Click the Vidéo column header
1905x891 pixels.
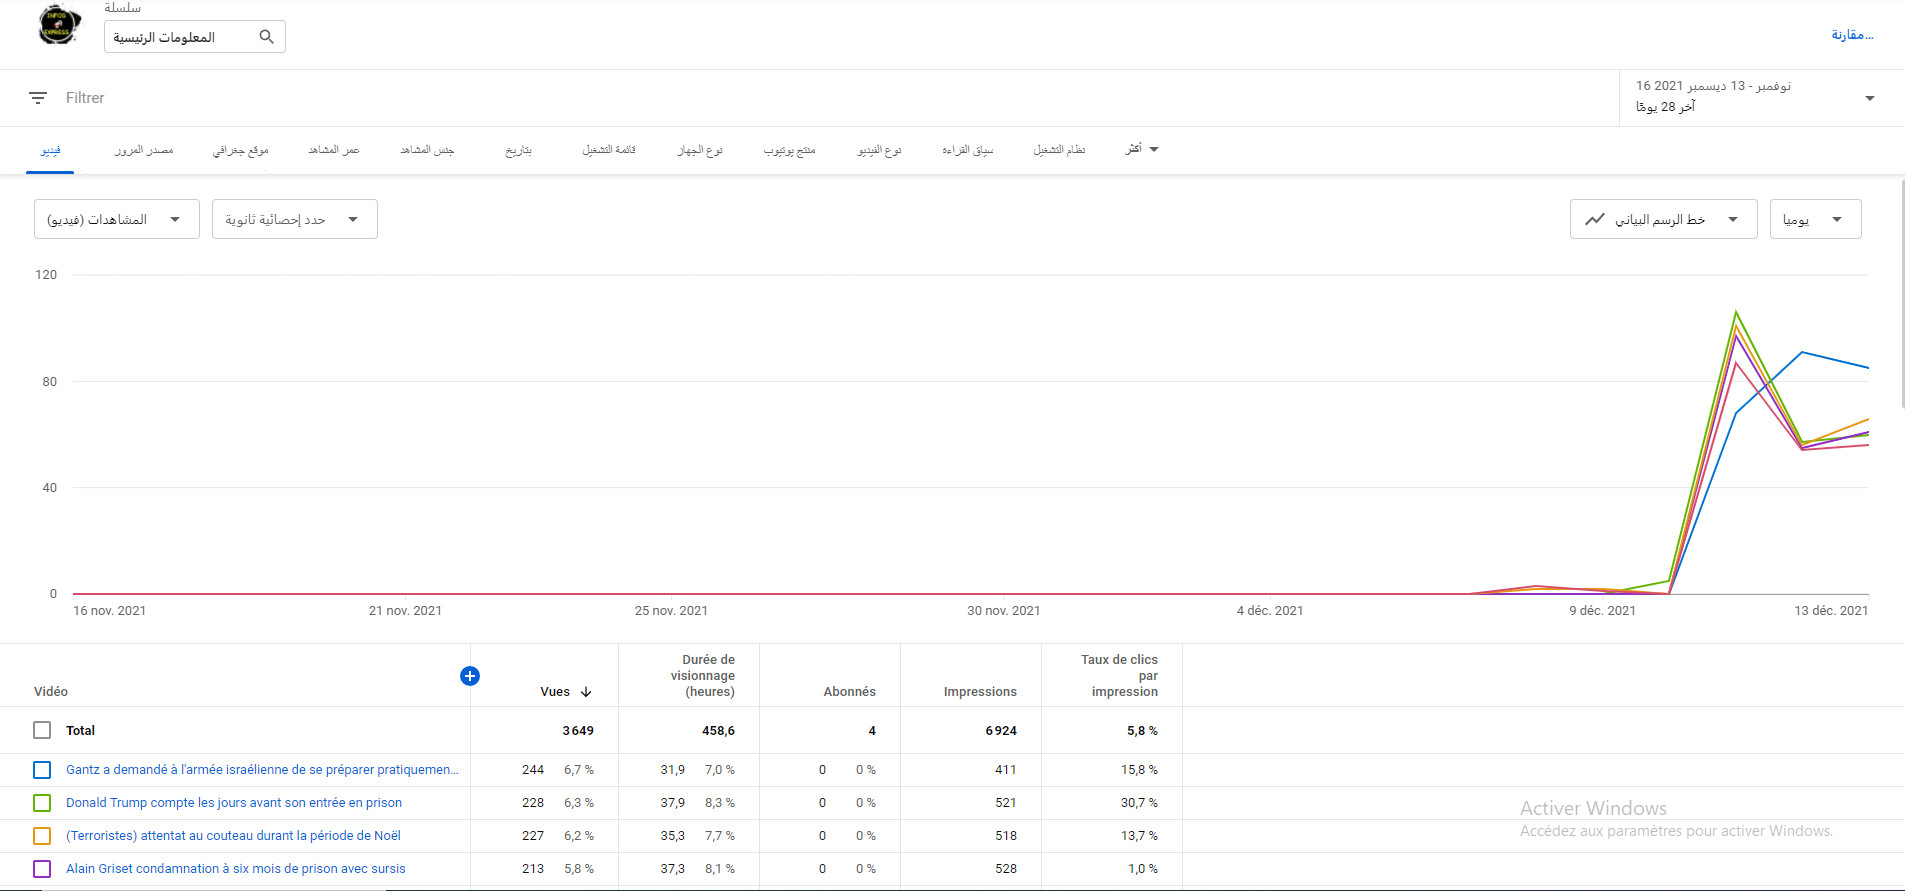click(x=51, y=692)
